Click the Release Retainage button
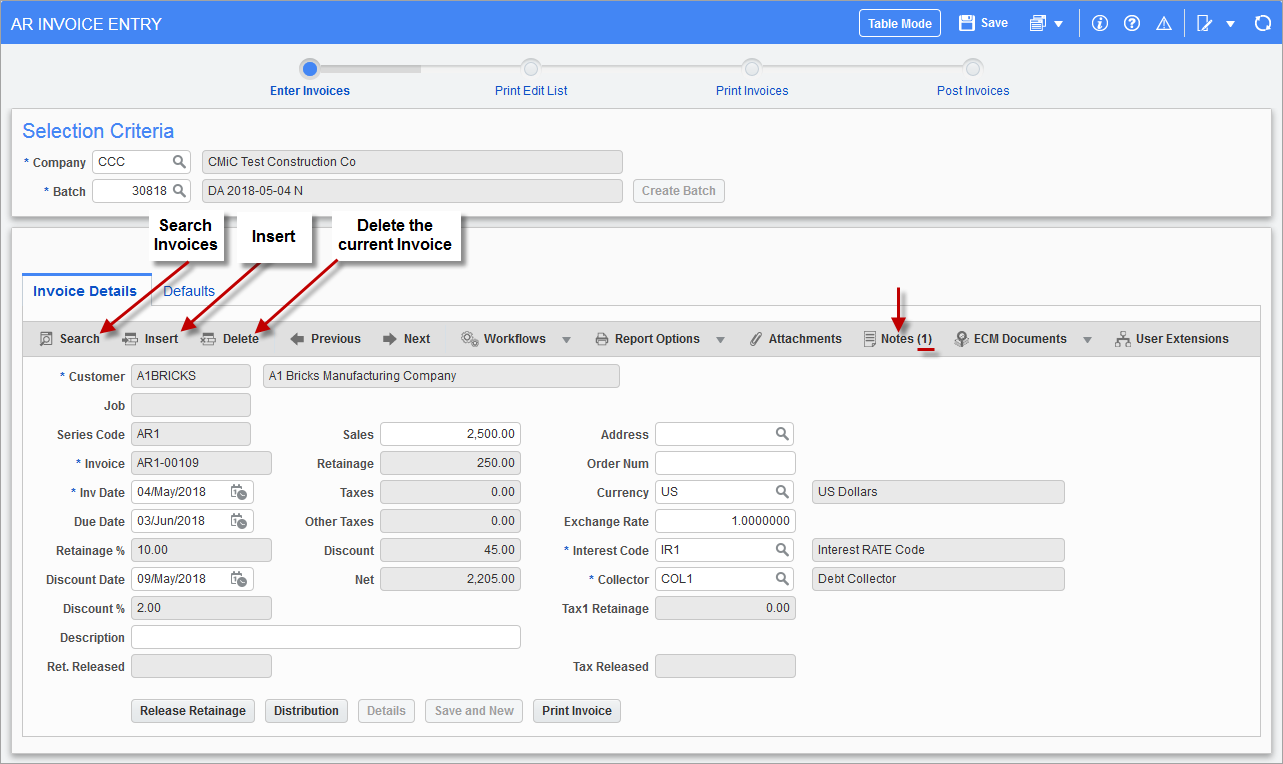Viewport: 1283px width, 764px height. pyautogui.click(x=193, y=711)
